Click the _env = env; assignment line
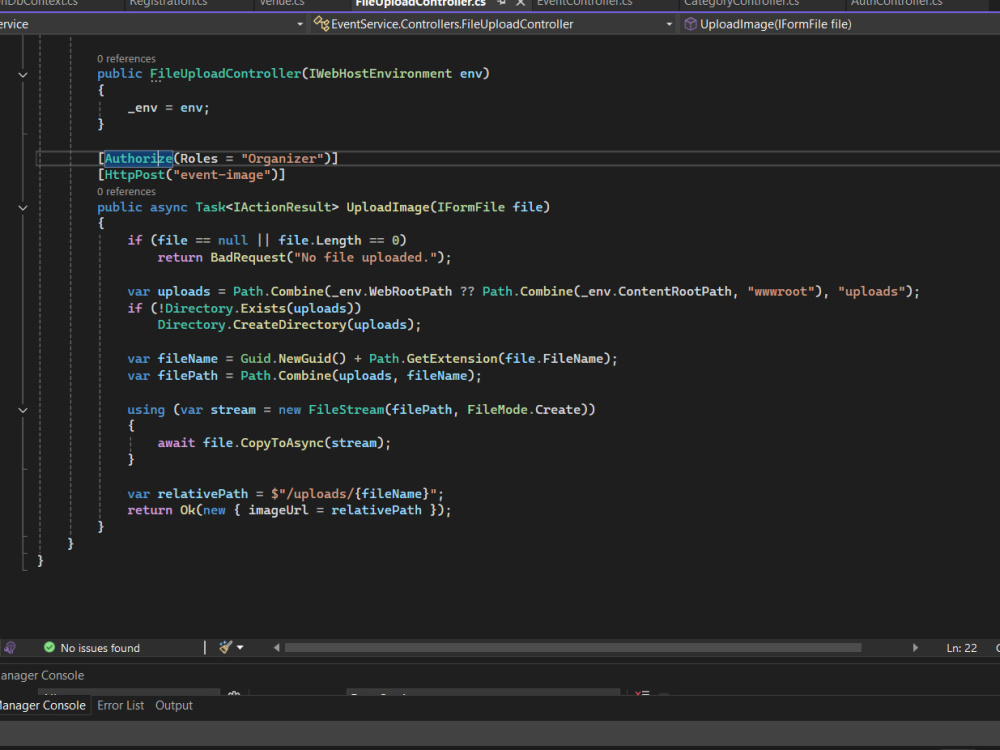1000x750 pixels. click(168, 108)
